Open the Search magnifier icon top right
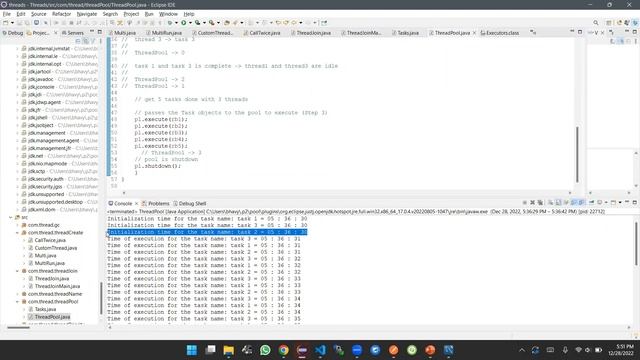 coord(596,23)
